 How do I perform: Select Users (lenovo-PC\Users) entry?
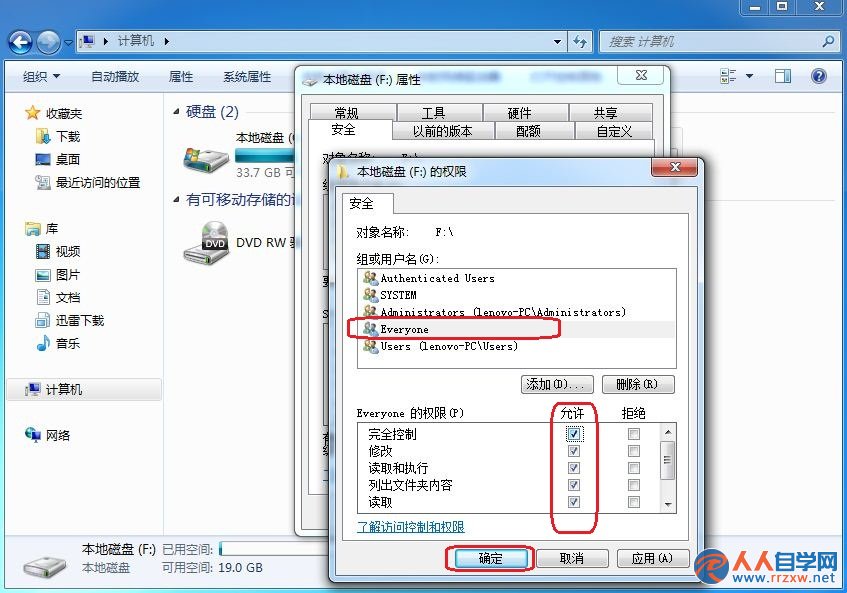point(440,346)
